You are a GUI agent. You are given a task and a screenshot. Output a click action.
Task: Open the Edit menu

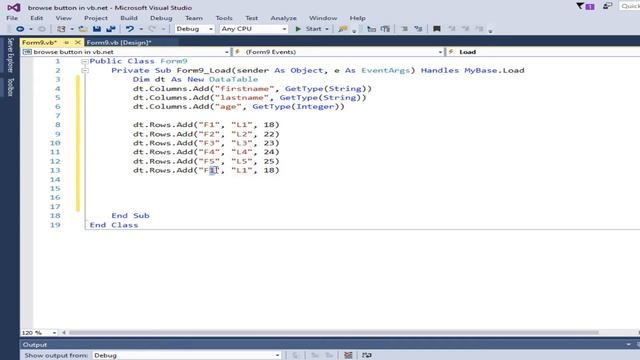[36, 18]
